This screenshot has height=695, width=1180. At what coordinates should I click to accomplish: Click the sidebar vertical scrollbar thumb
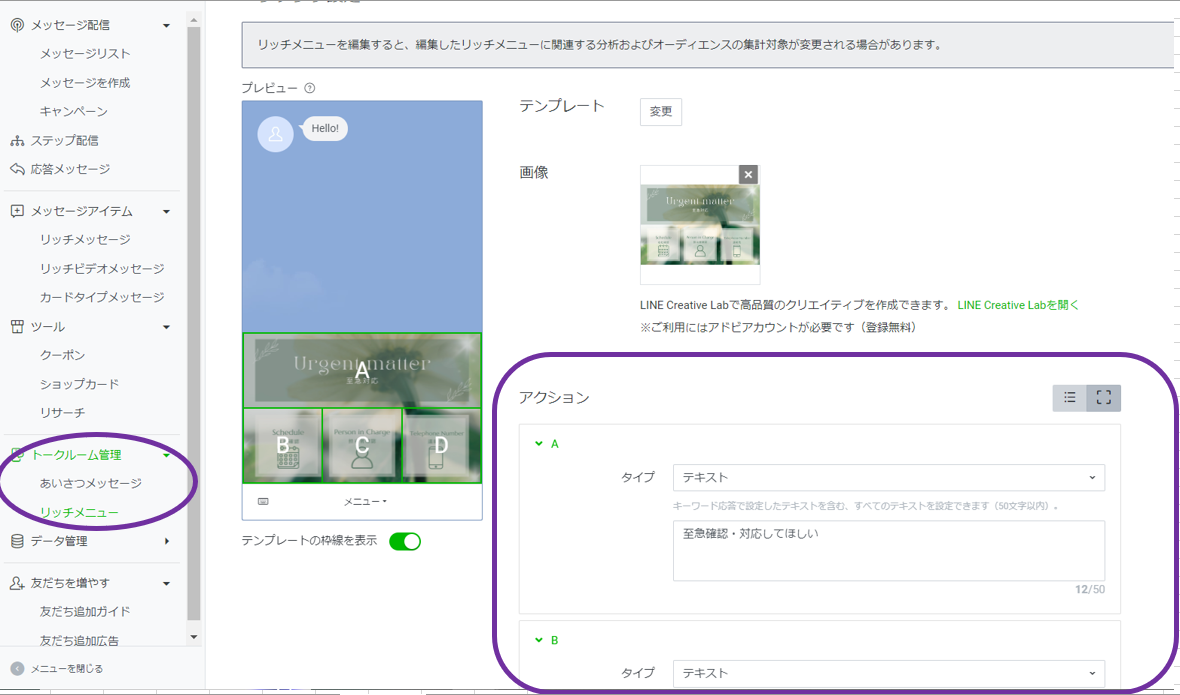(x=193, y=323)
